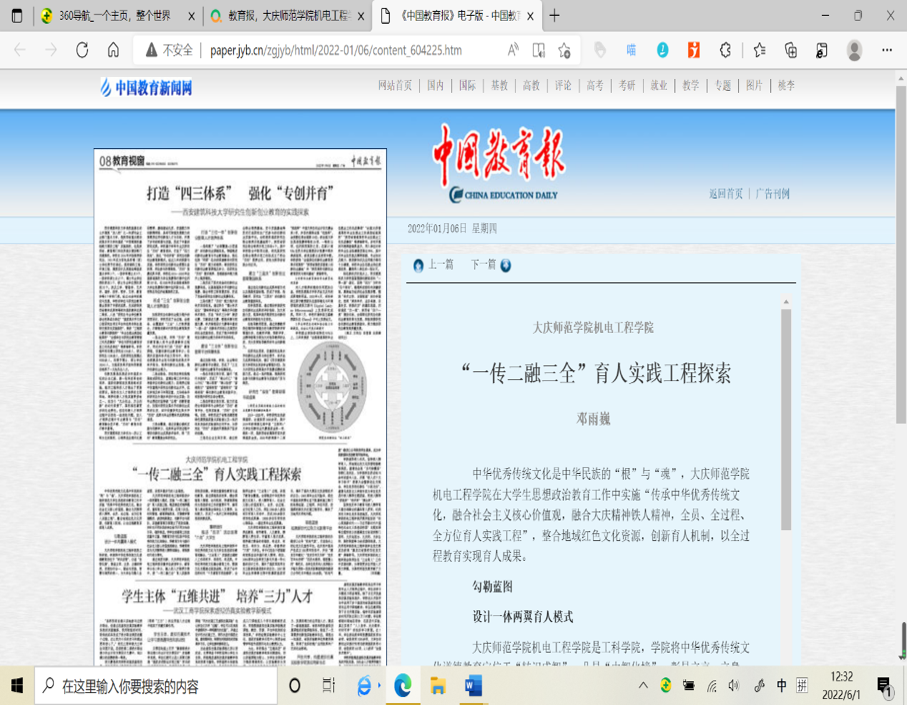Screen dimensions: 907x705
Task: Click the browser page vertical scrollbar
Action: click(901, 254)
